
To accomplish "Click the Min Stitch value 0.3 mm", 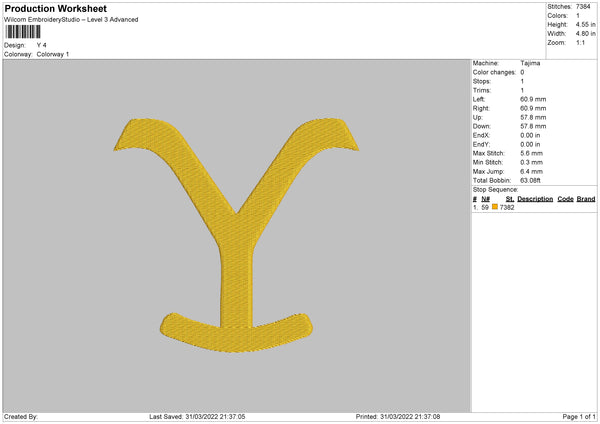I will click(x=531, y=163).
